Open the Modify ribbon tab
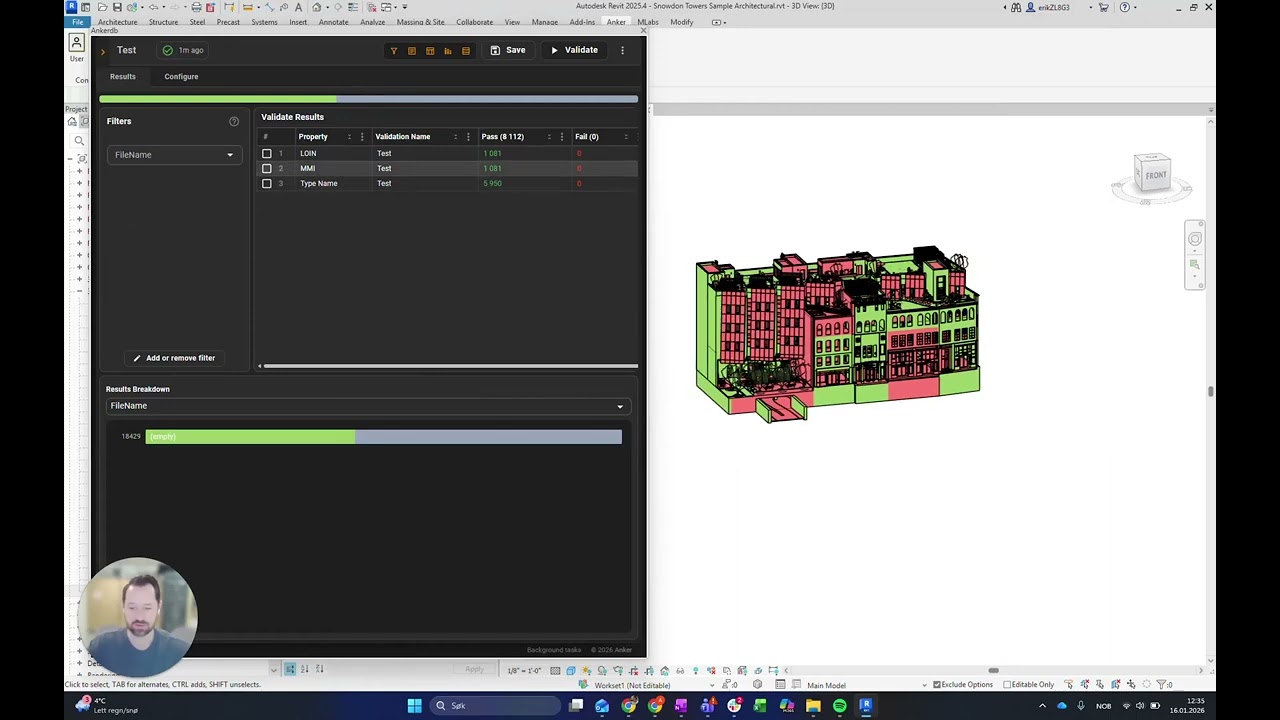Viewport: 1280px width, 720px height. [x=682, y=22]
